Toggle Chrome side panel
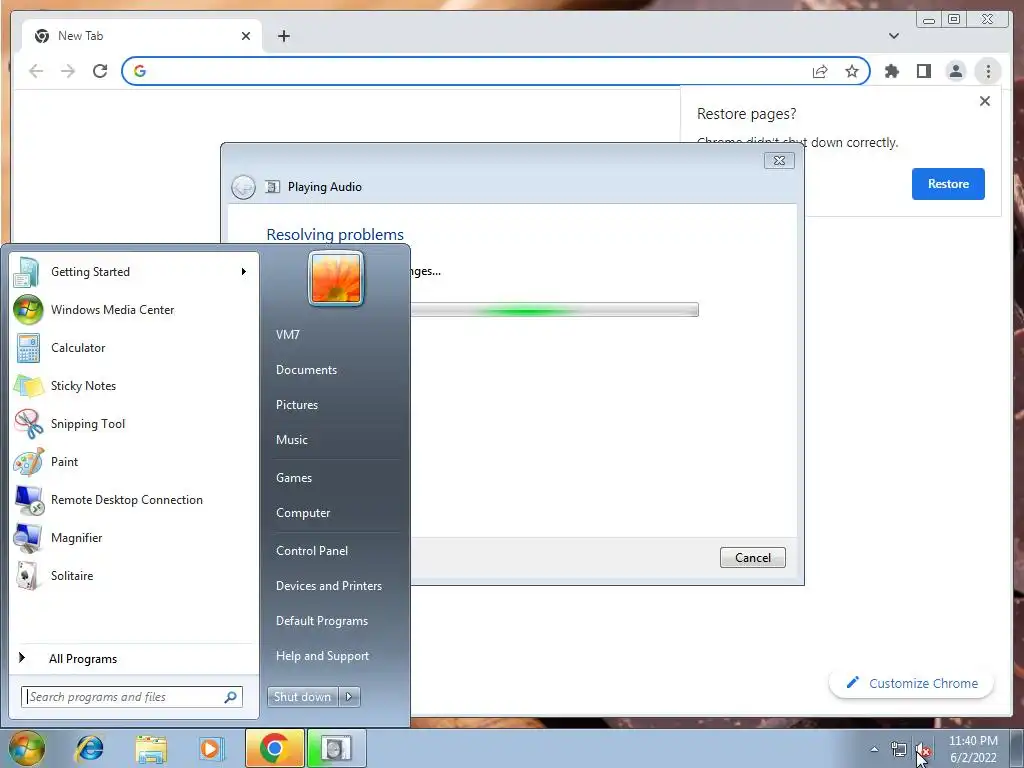Image resolution: width=1024 pixels, height=768 pixels. point(923,71)
